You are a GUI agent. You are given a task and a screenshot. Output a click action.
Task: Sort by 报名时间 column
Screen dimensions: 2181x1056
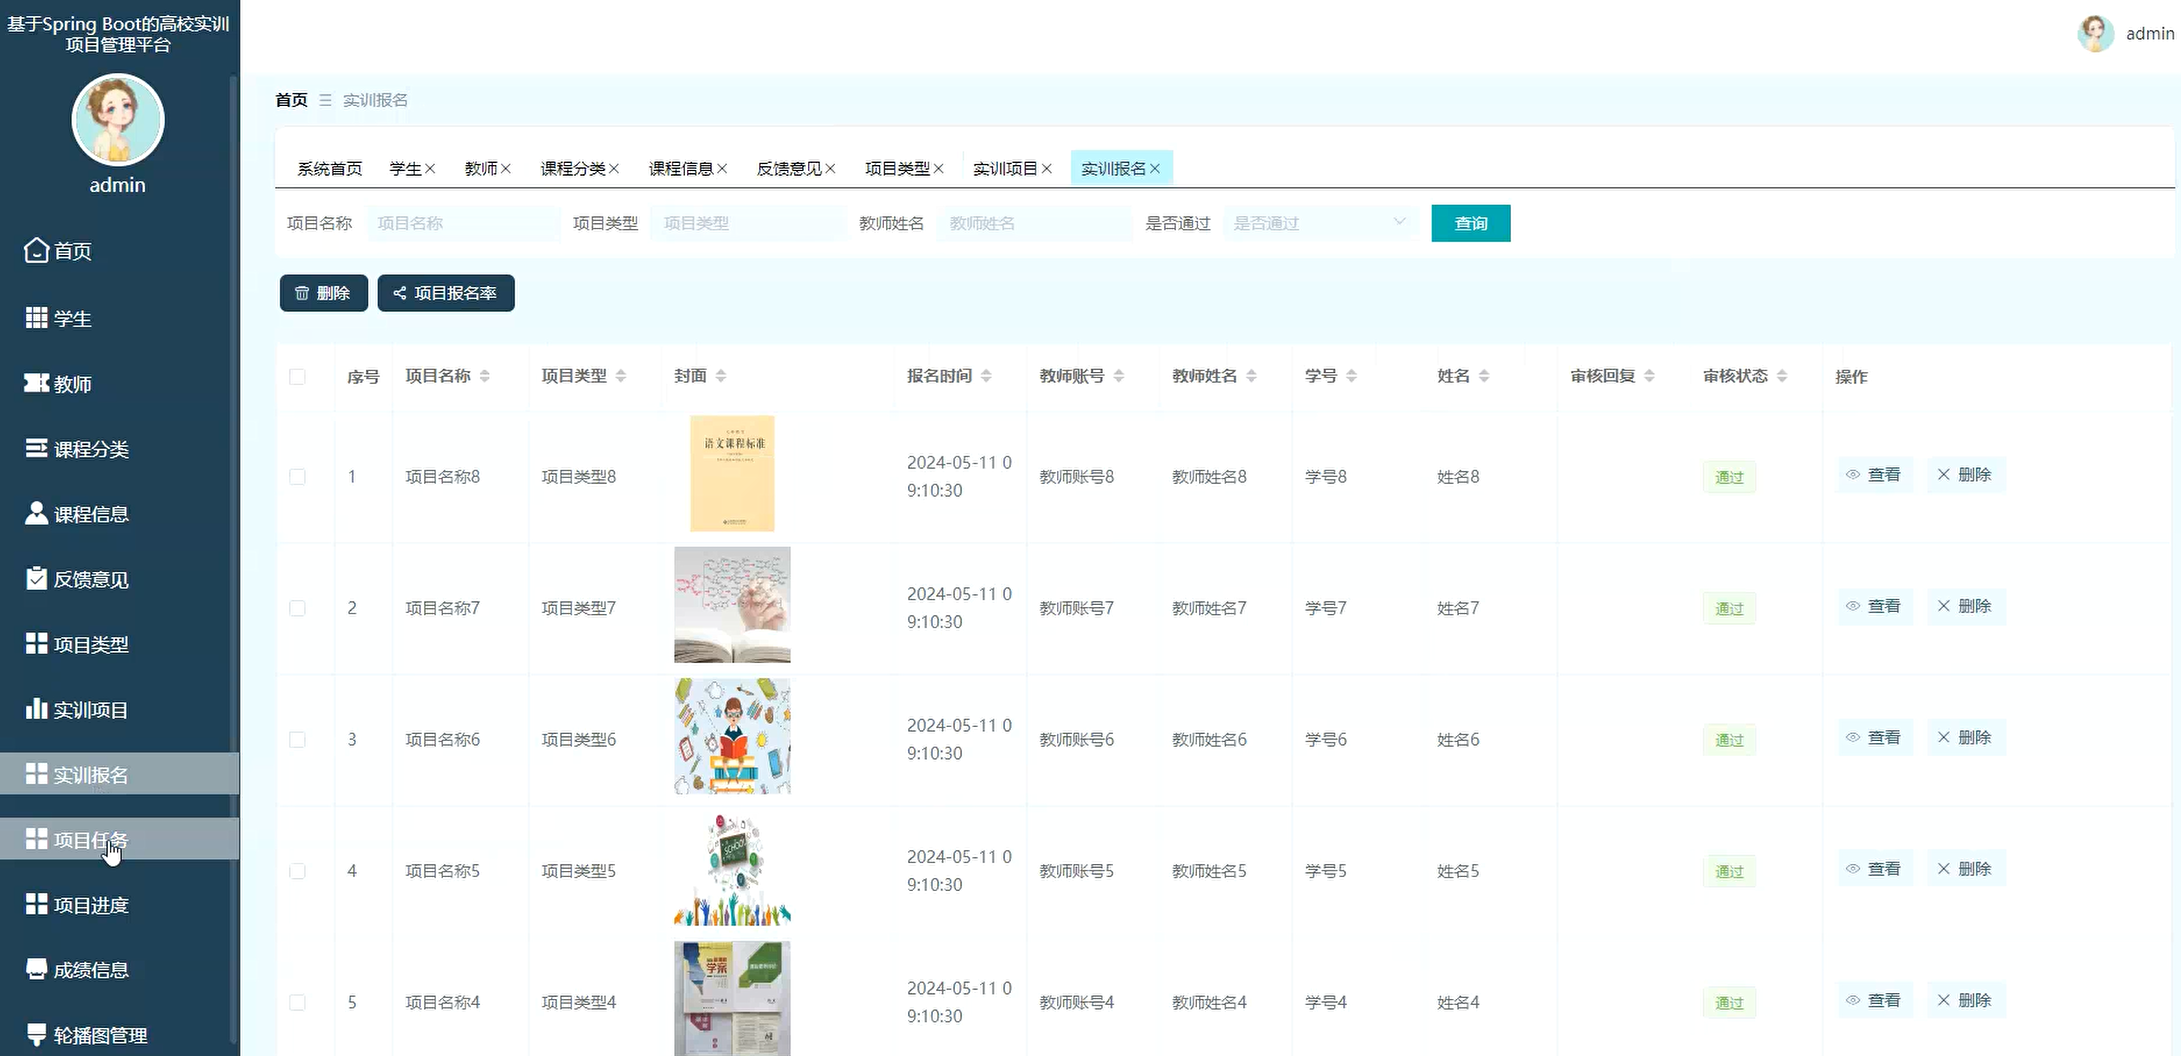coord(986,376)
